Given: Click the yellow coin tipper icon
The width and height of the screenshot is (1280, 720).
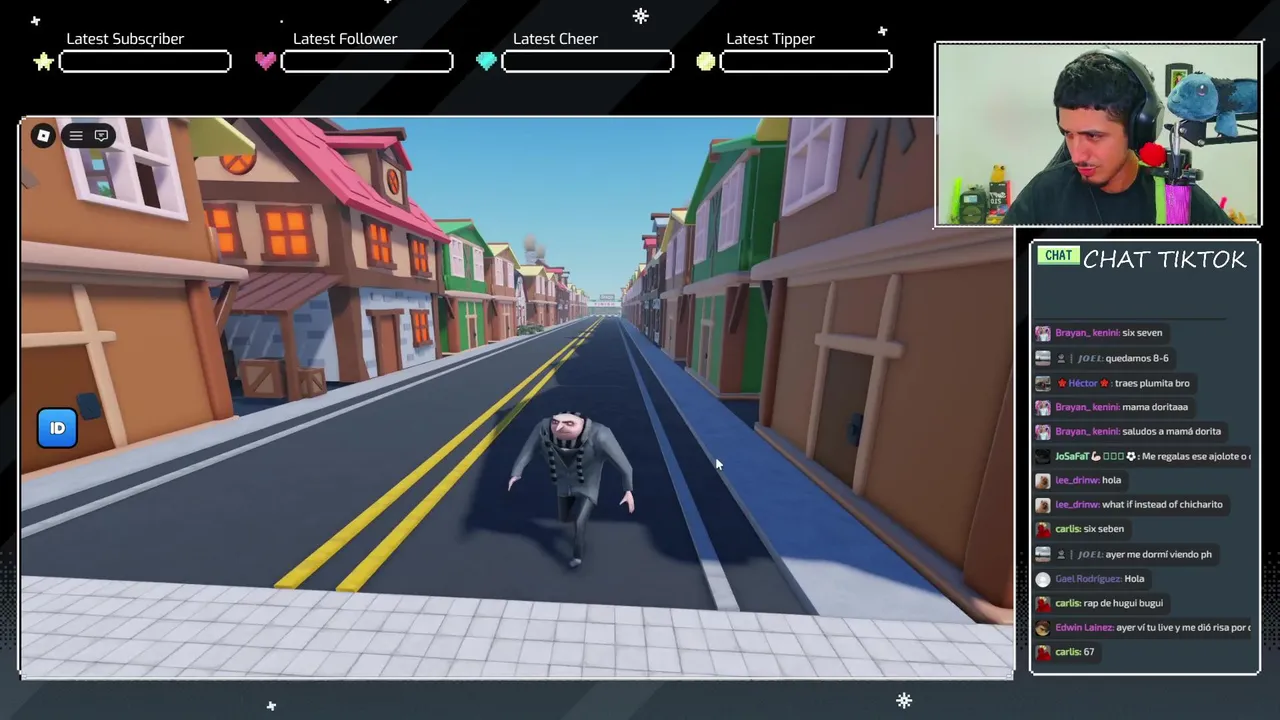Looking at the screenshot, I should [706, 62].
